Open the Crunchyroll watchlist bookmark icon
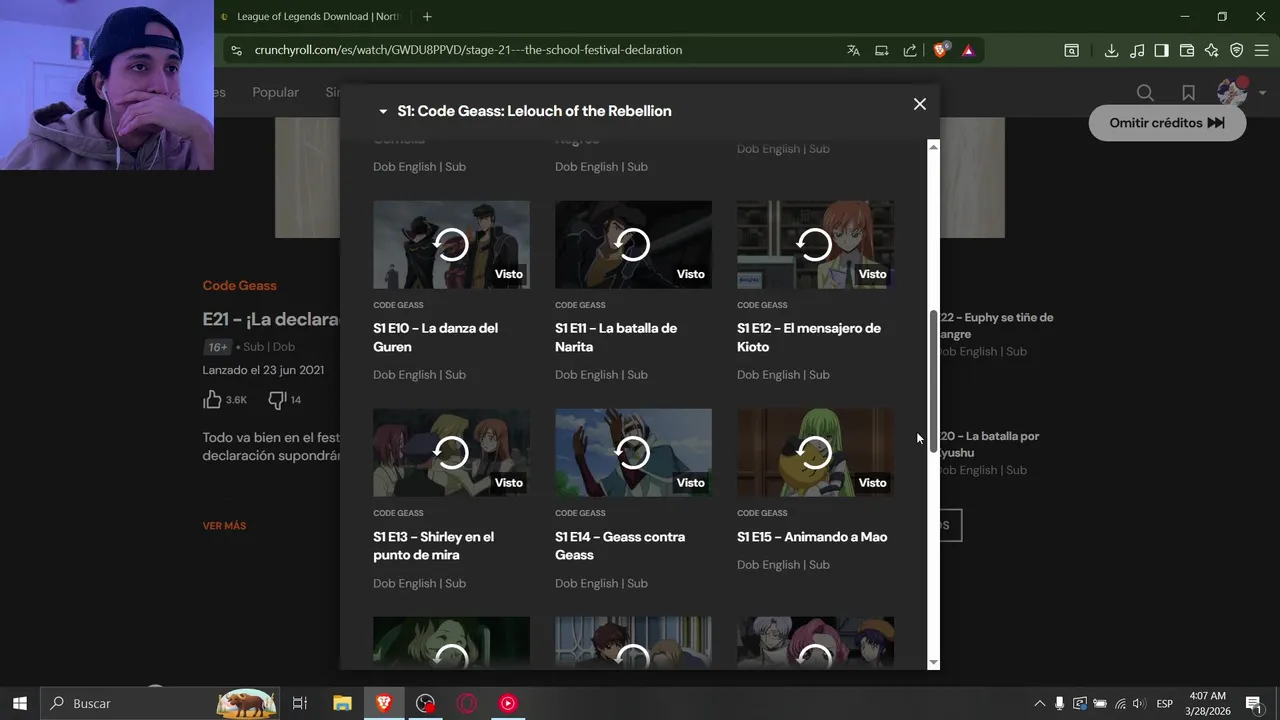The image size is (1280, 720). pos(1188,92)
